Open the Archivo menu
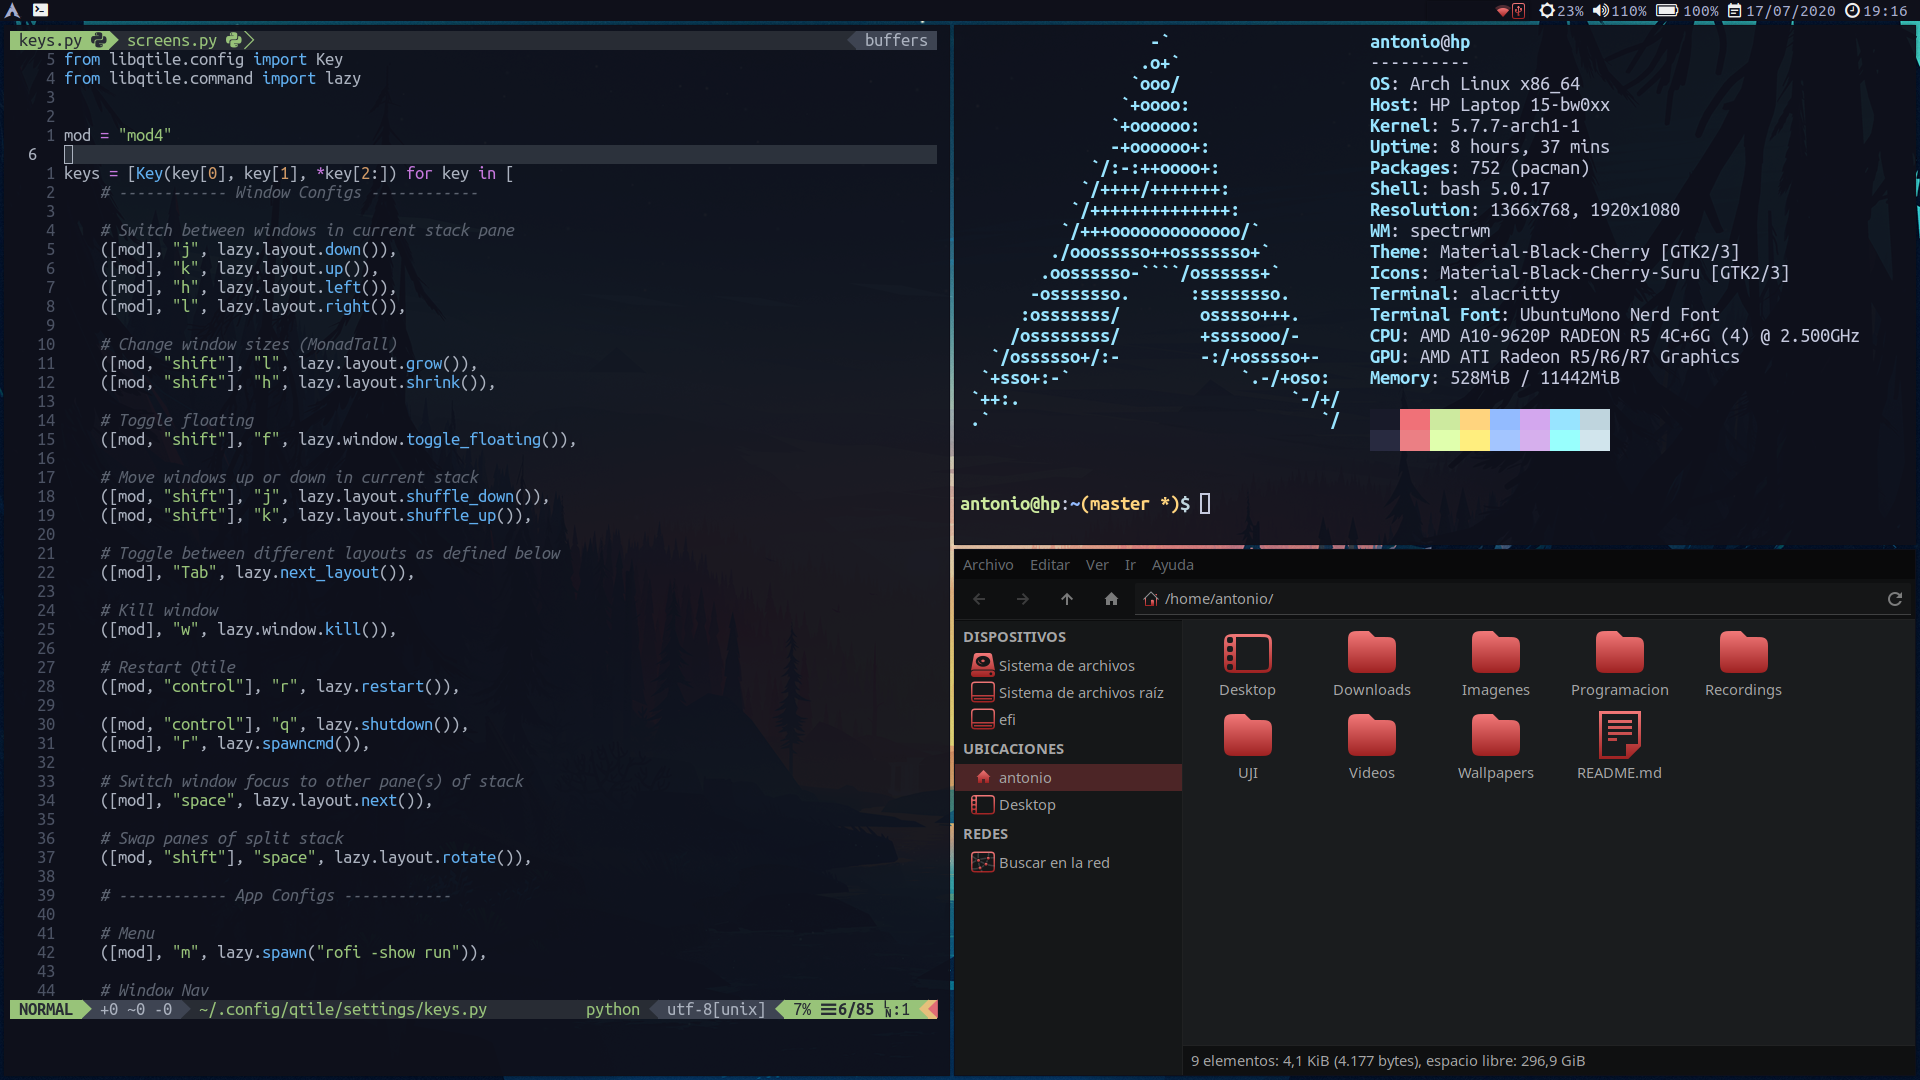 (x=987, y=565)
